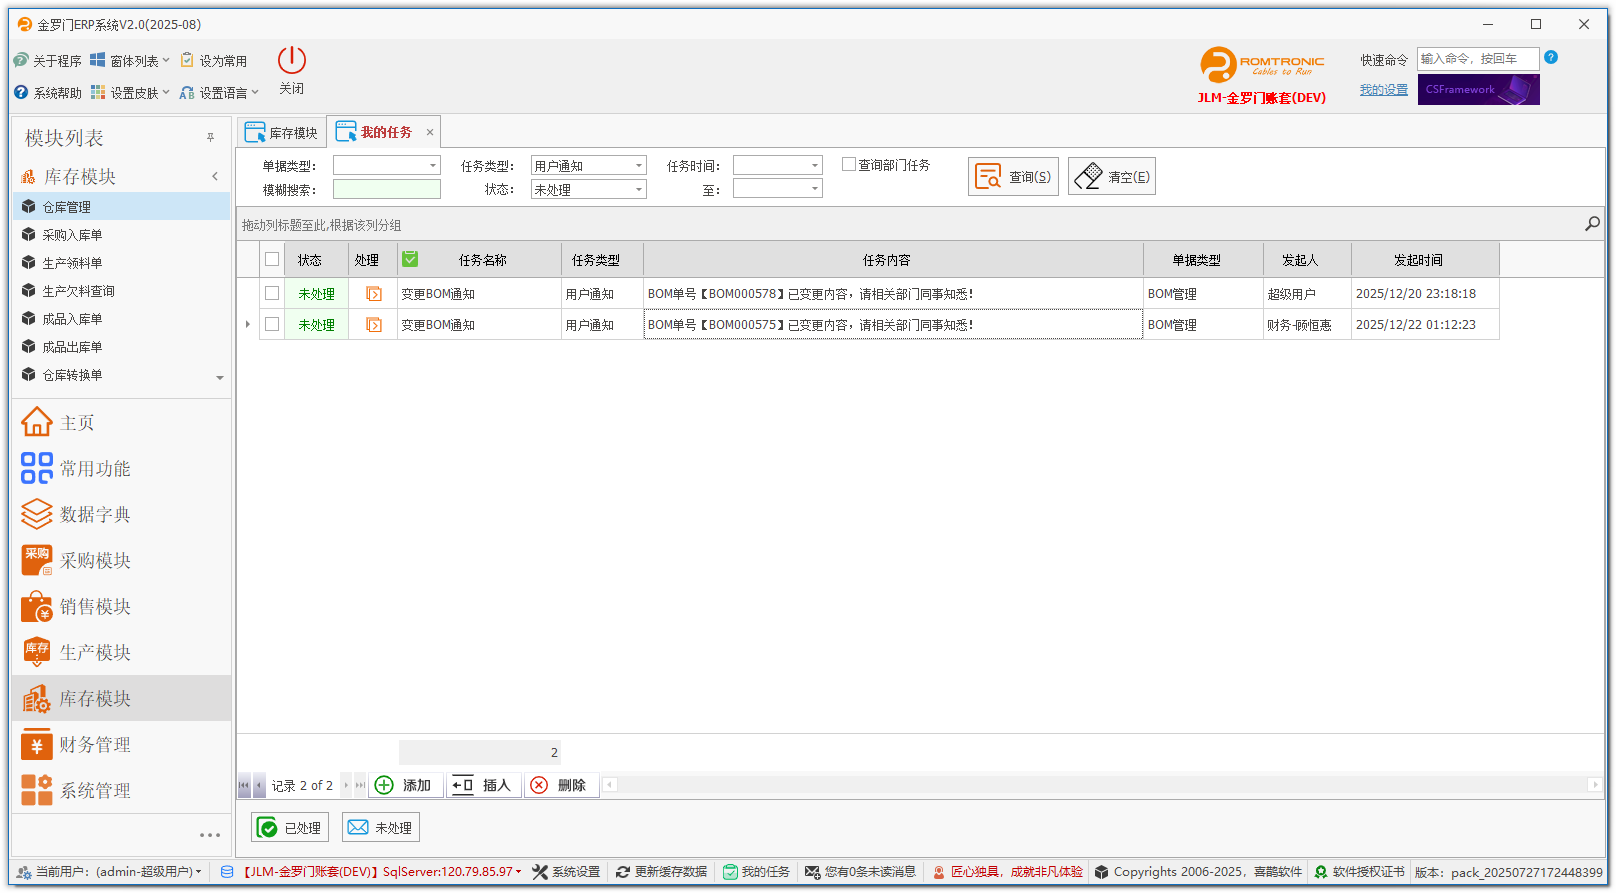Click the 我的任务 status bar item
Image resolution: width=1616 pixels, height=893 pixels.
point(756,872)
